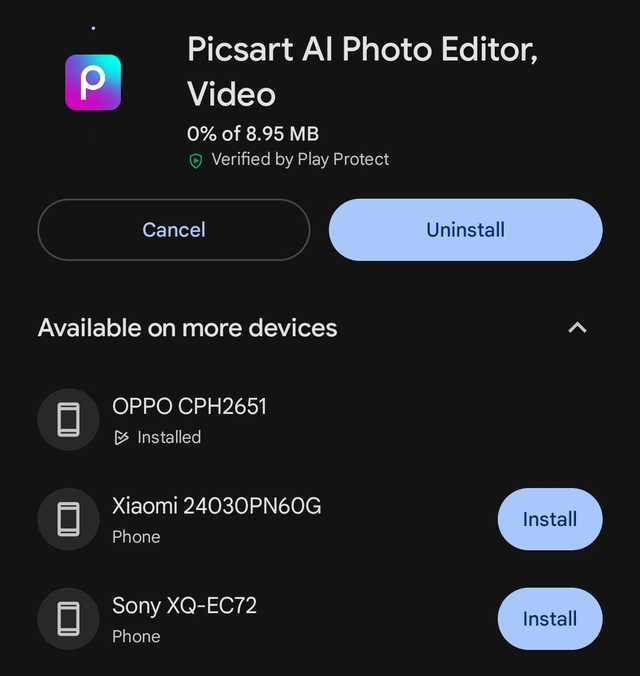
Task: Tap the Phone label under Xiaomi device
Action: (136, 537)
